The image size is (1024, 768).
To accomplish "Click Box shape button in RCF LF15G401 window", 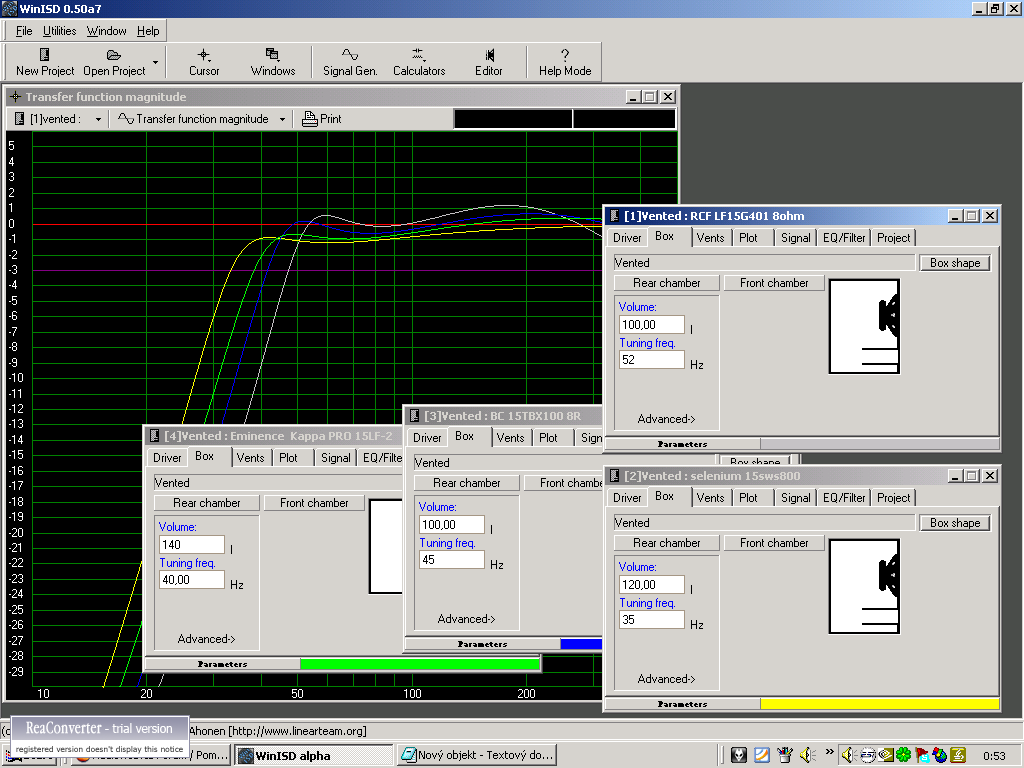I will click(x=955, y=263).
